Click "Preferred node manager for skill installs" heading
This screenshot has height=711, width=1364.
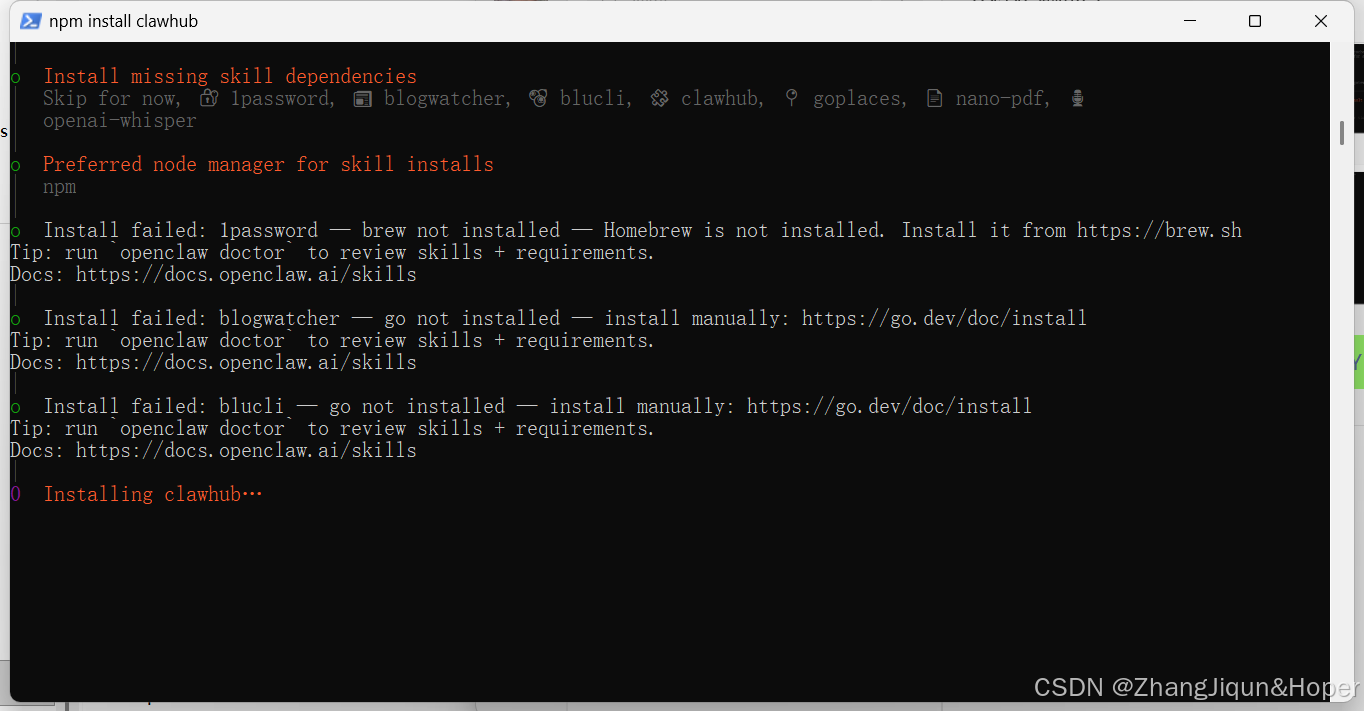[x=268, y=164]
